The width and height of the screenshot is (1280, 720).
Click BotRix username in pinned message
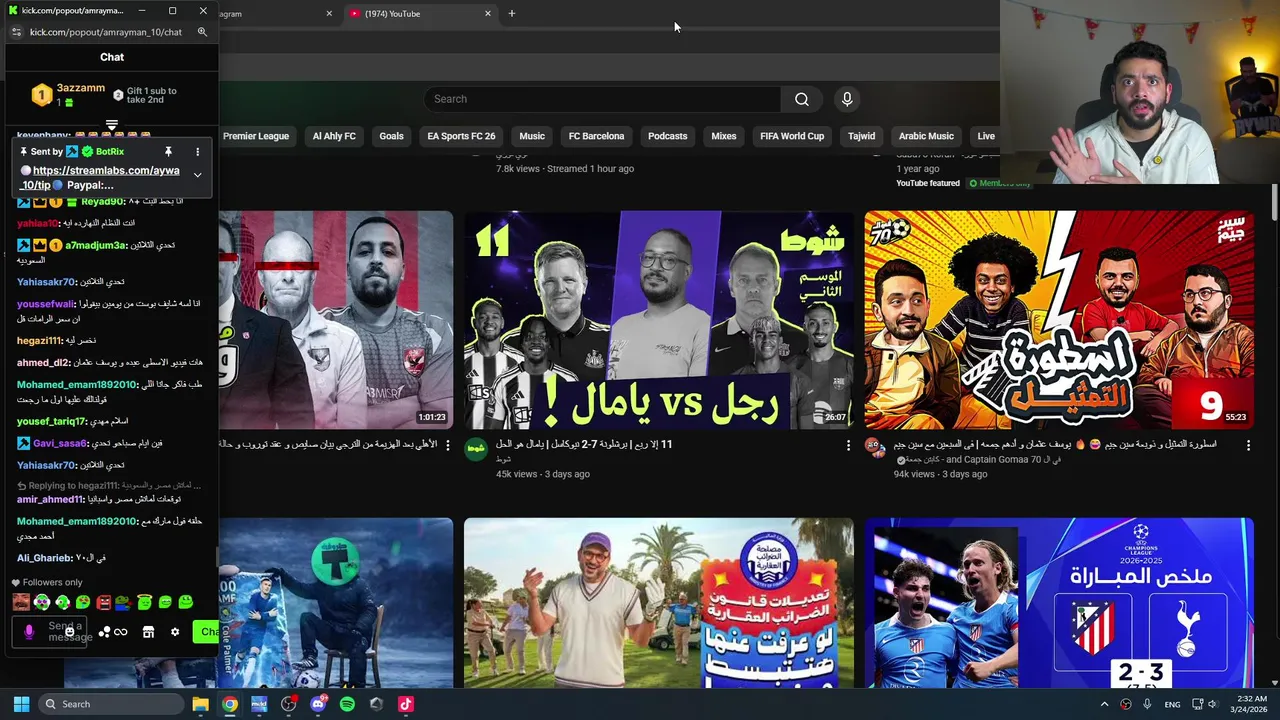click(x=110, y=152)
